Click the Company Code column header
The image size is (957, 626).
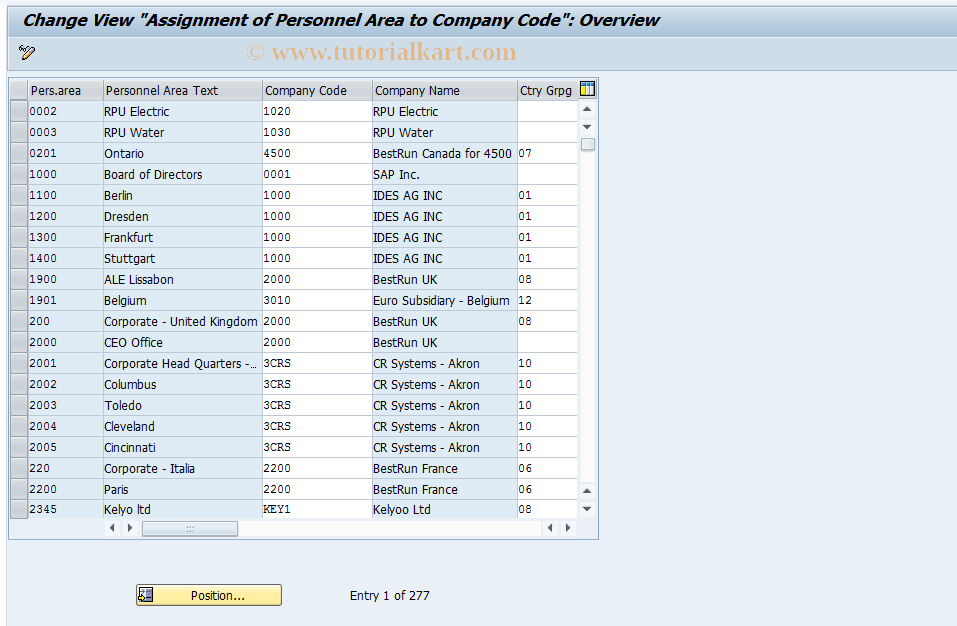click(317, 90)
